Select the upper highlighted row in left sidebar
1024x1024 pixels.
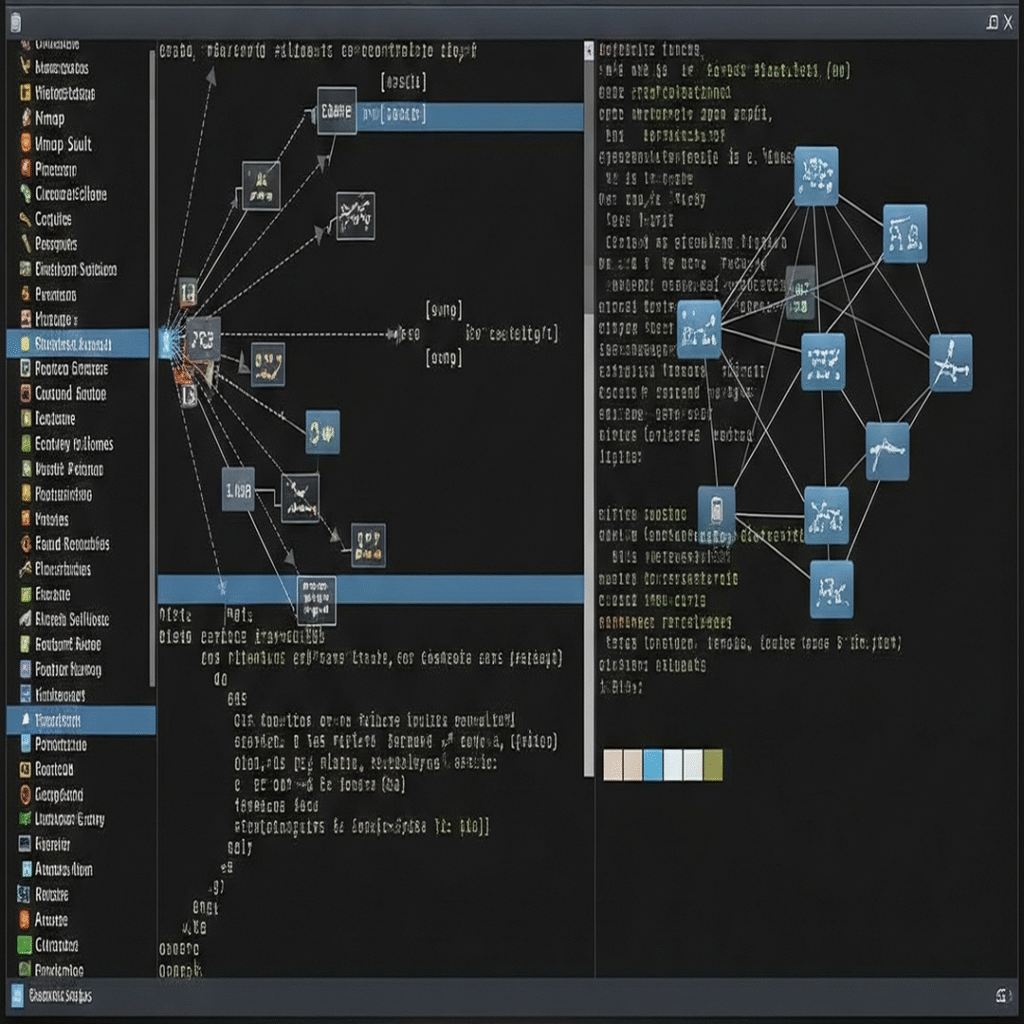[x=78, y=344]
